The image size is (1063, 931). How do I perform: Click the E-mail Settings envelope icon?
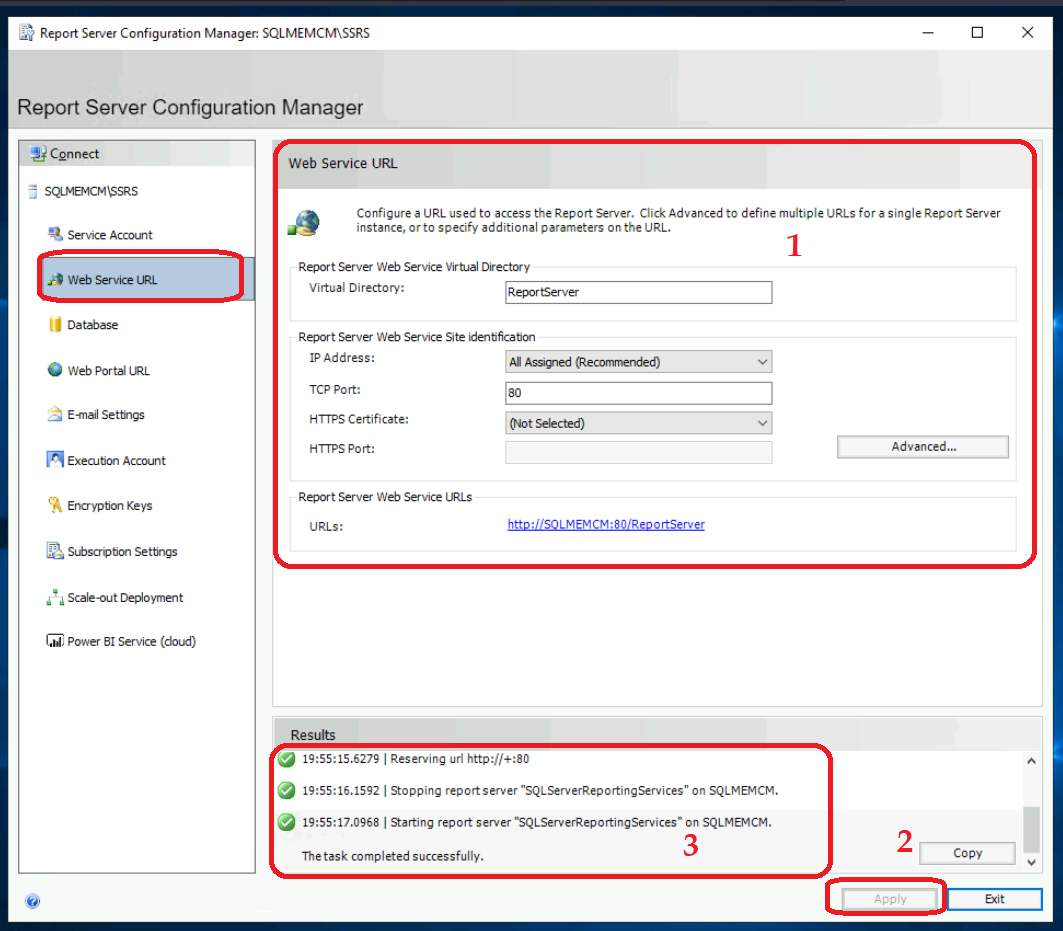(55, 414)
